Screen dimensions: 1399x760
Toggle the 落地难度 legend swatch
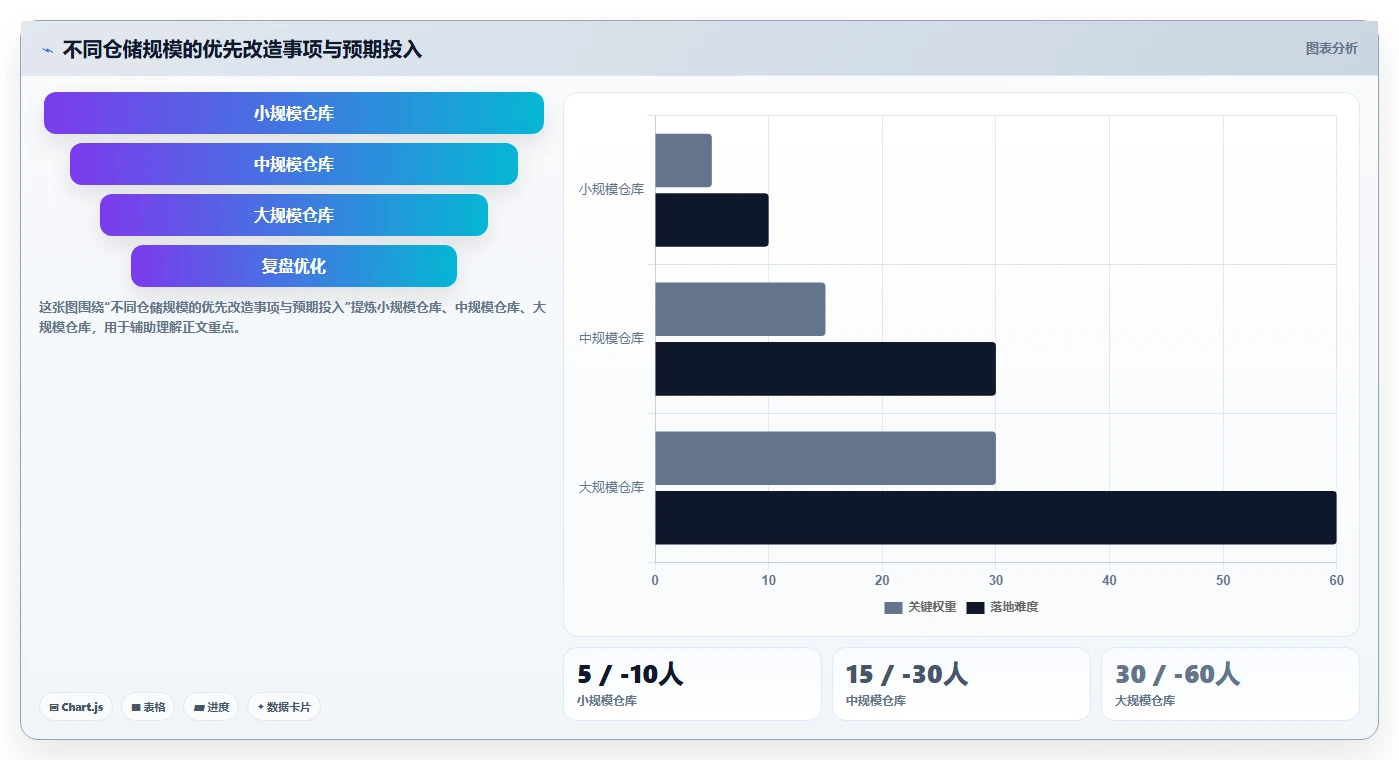point(976,607)
